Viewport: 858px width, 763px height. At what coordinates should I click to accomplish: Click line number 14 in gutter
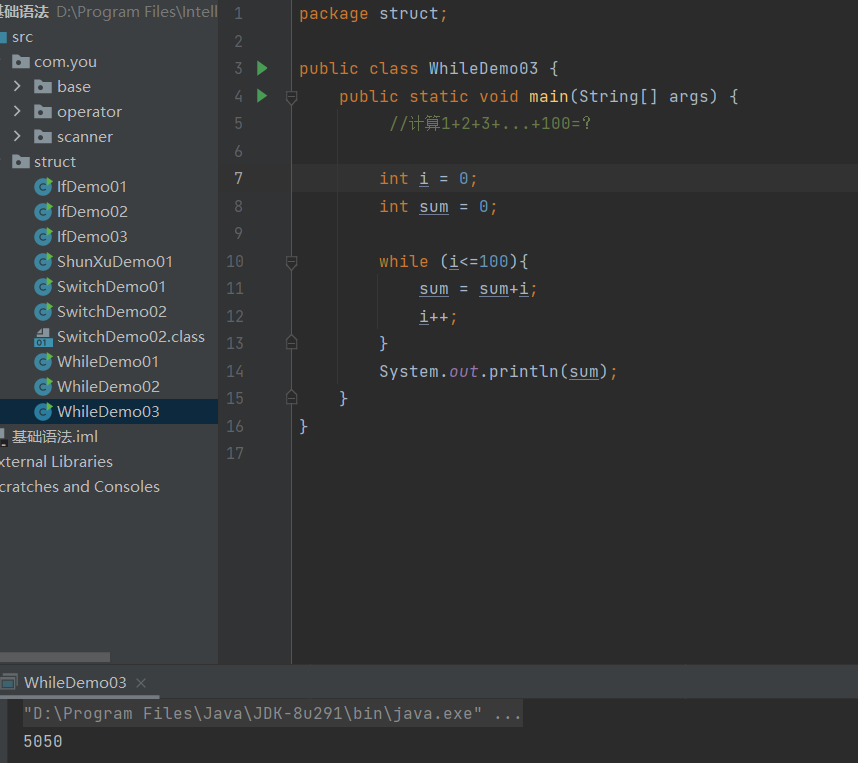pyautogui.click(x=235, y=372)
